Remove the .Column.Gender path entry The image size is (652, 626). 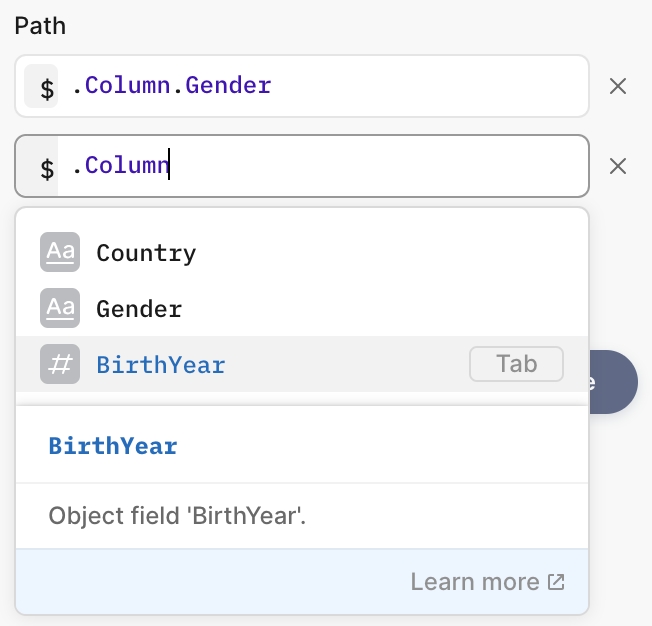click(x=618, y=87)
